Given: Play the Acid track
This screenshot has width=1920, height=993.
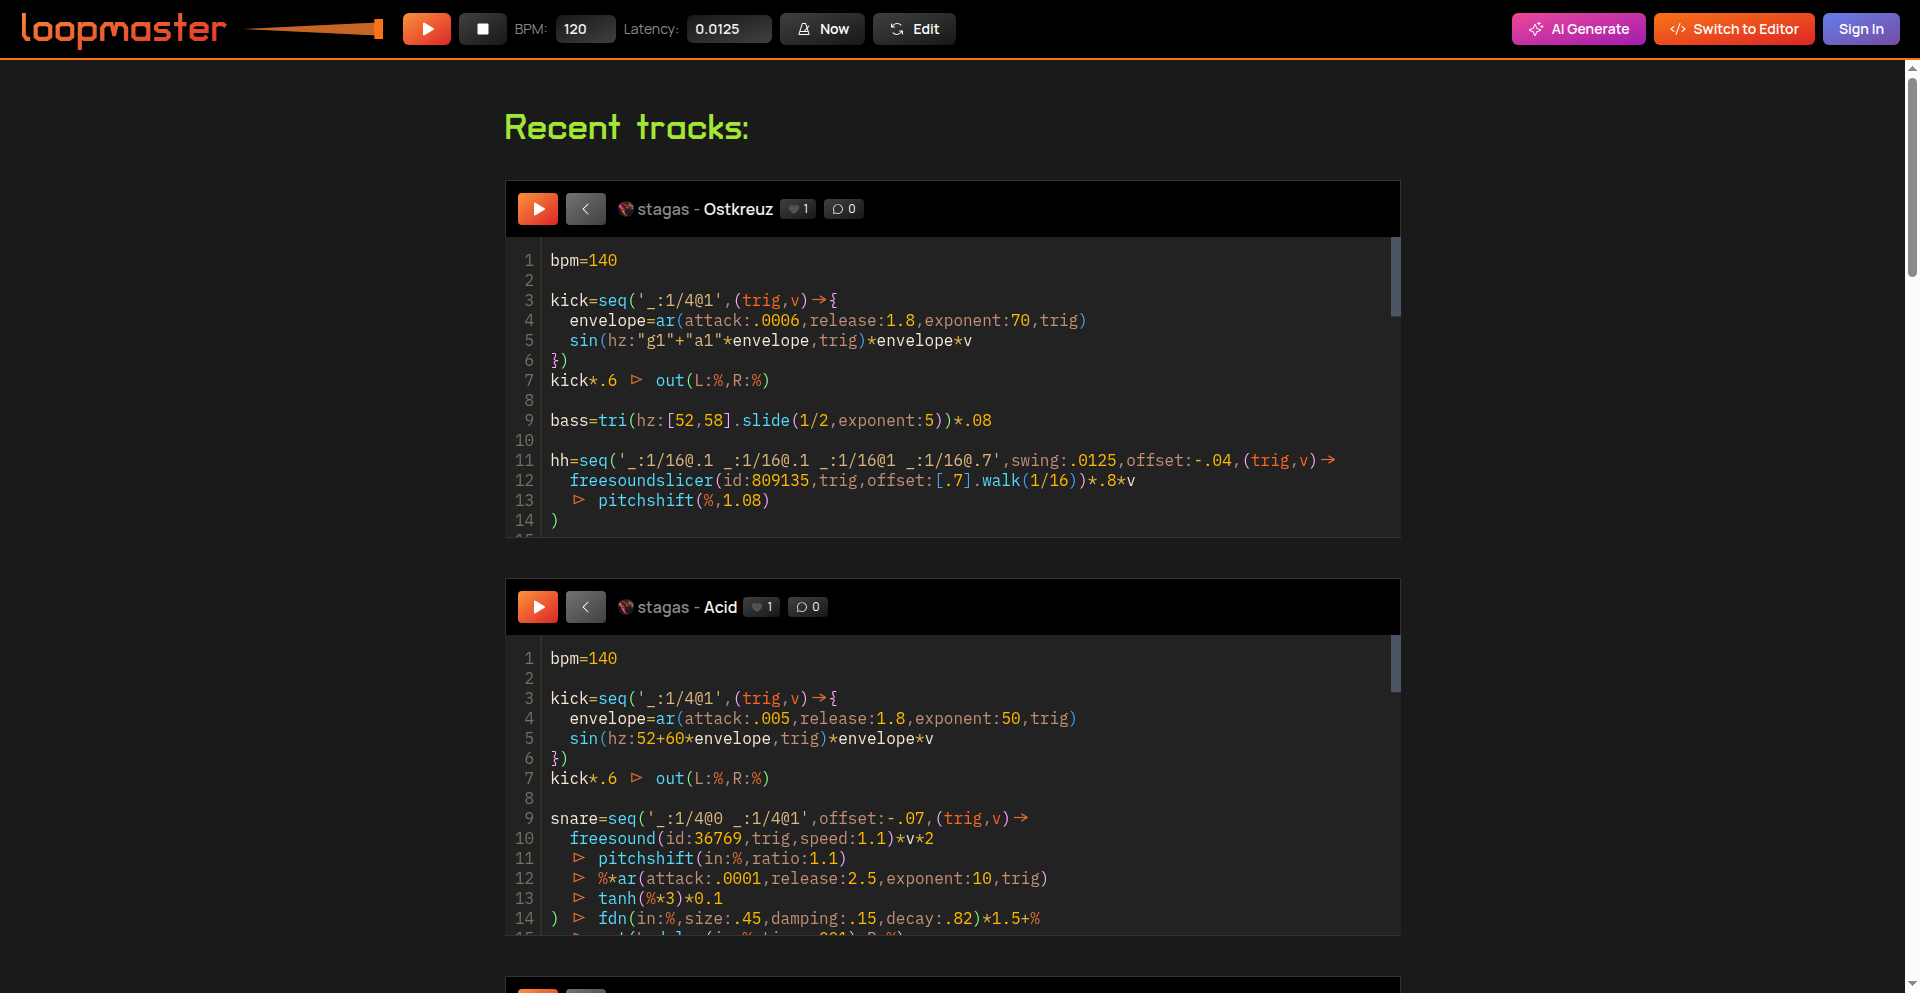Looking at the screenshot, I should click(538, 607).
